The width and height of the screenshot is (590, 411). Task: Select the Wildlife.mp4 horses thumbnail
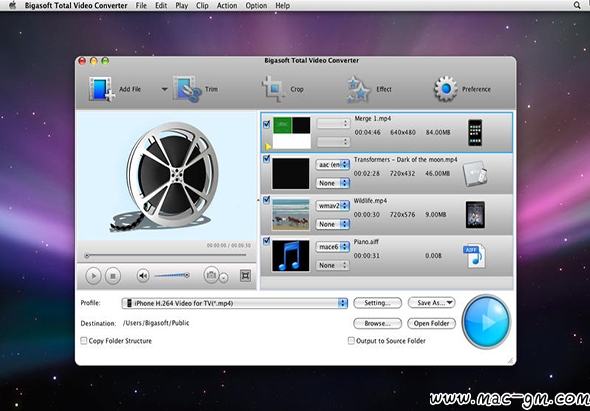coord(290,215)
